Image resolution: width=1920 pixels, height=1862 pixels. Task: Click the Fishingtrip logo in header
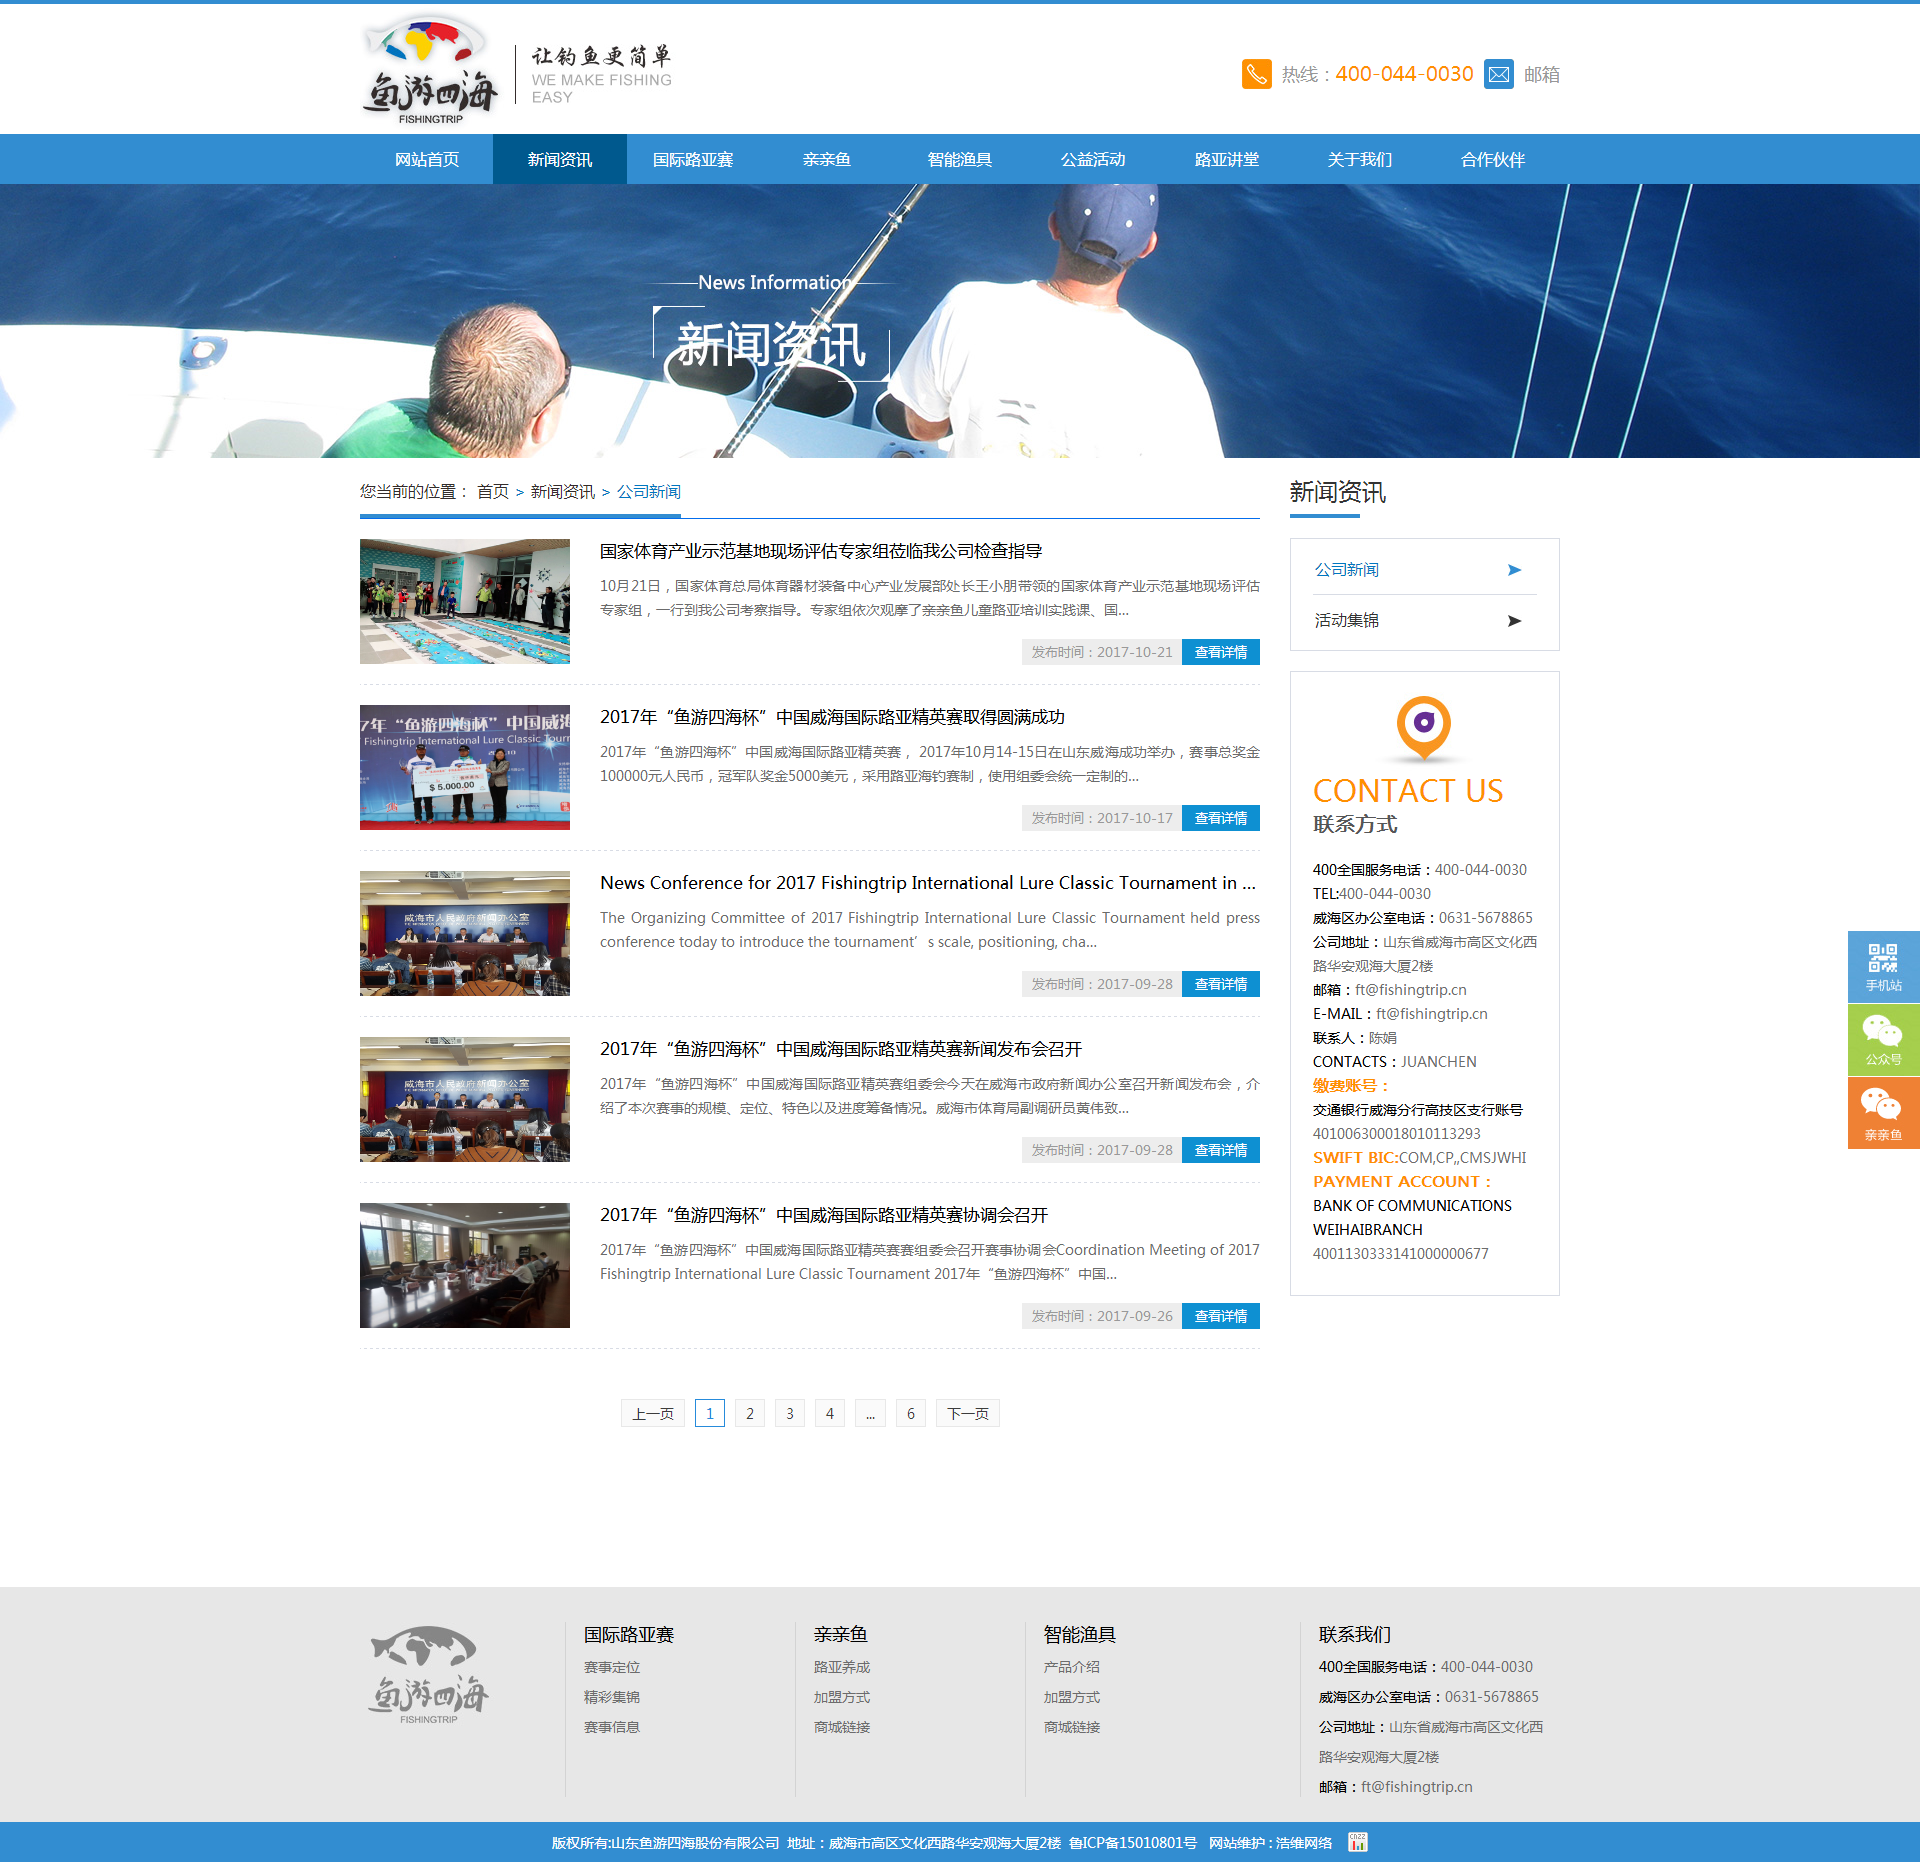coord(431,69)
